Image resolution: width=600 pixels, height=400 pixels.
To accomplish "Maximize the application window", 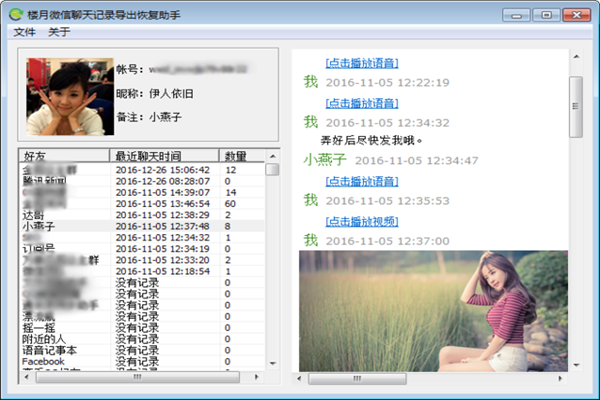I will pos(546,15).
